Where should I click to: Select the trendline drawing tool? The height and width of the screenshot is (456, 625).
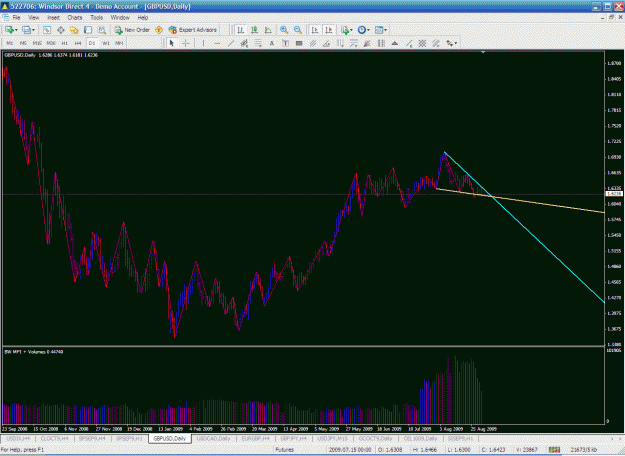pyautogui.click(x=231, y=43)
